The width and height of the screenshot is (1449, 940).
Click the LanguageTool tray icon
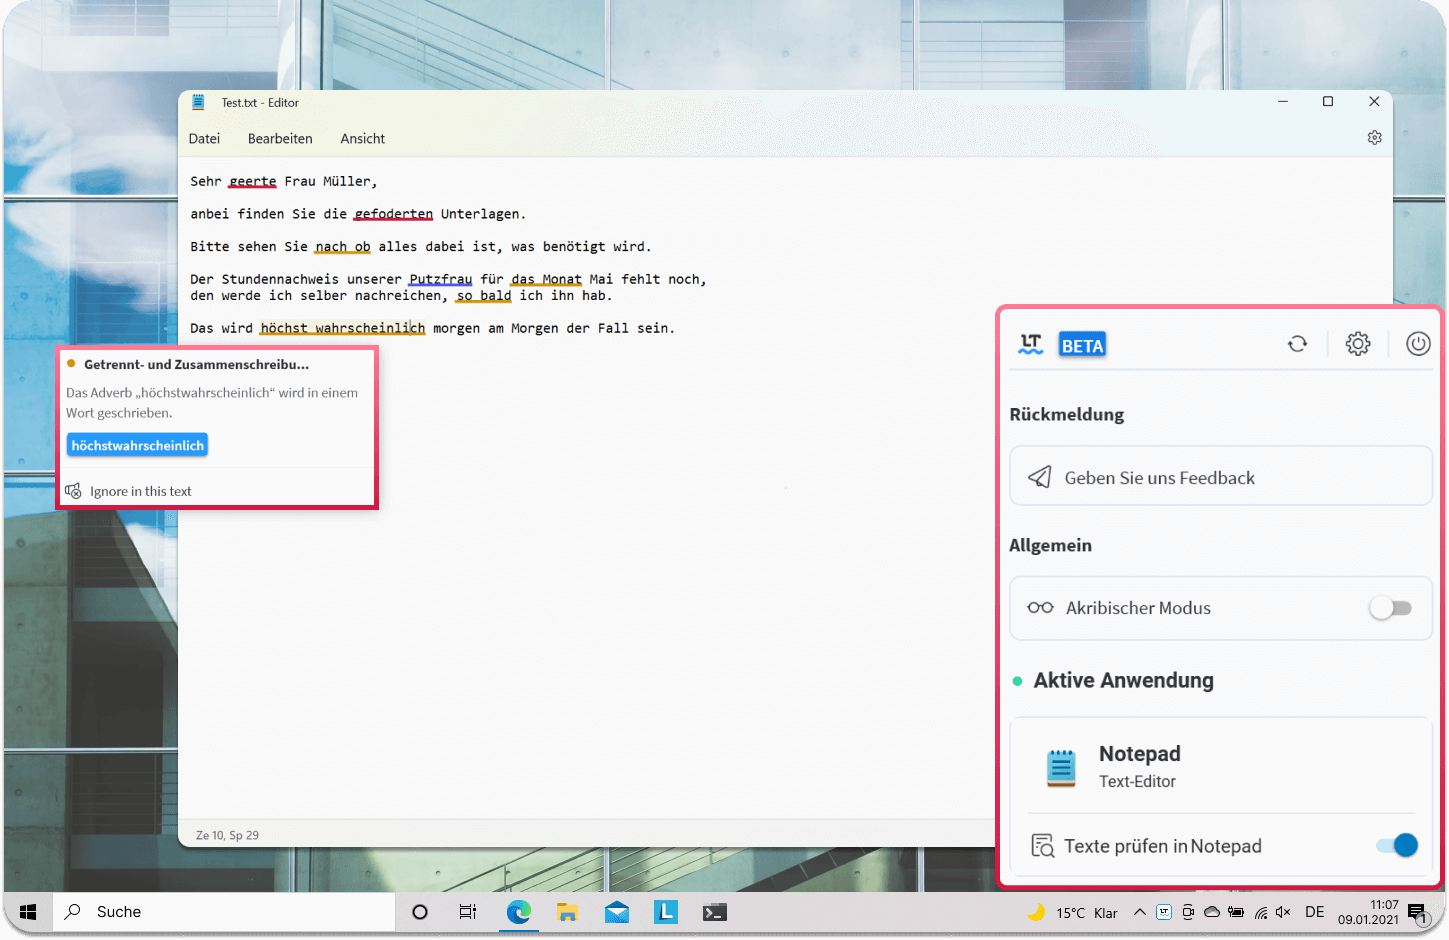1164,912
